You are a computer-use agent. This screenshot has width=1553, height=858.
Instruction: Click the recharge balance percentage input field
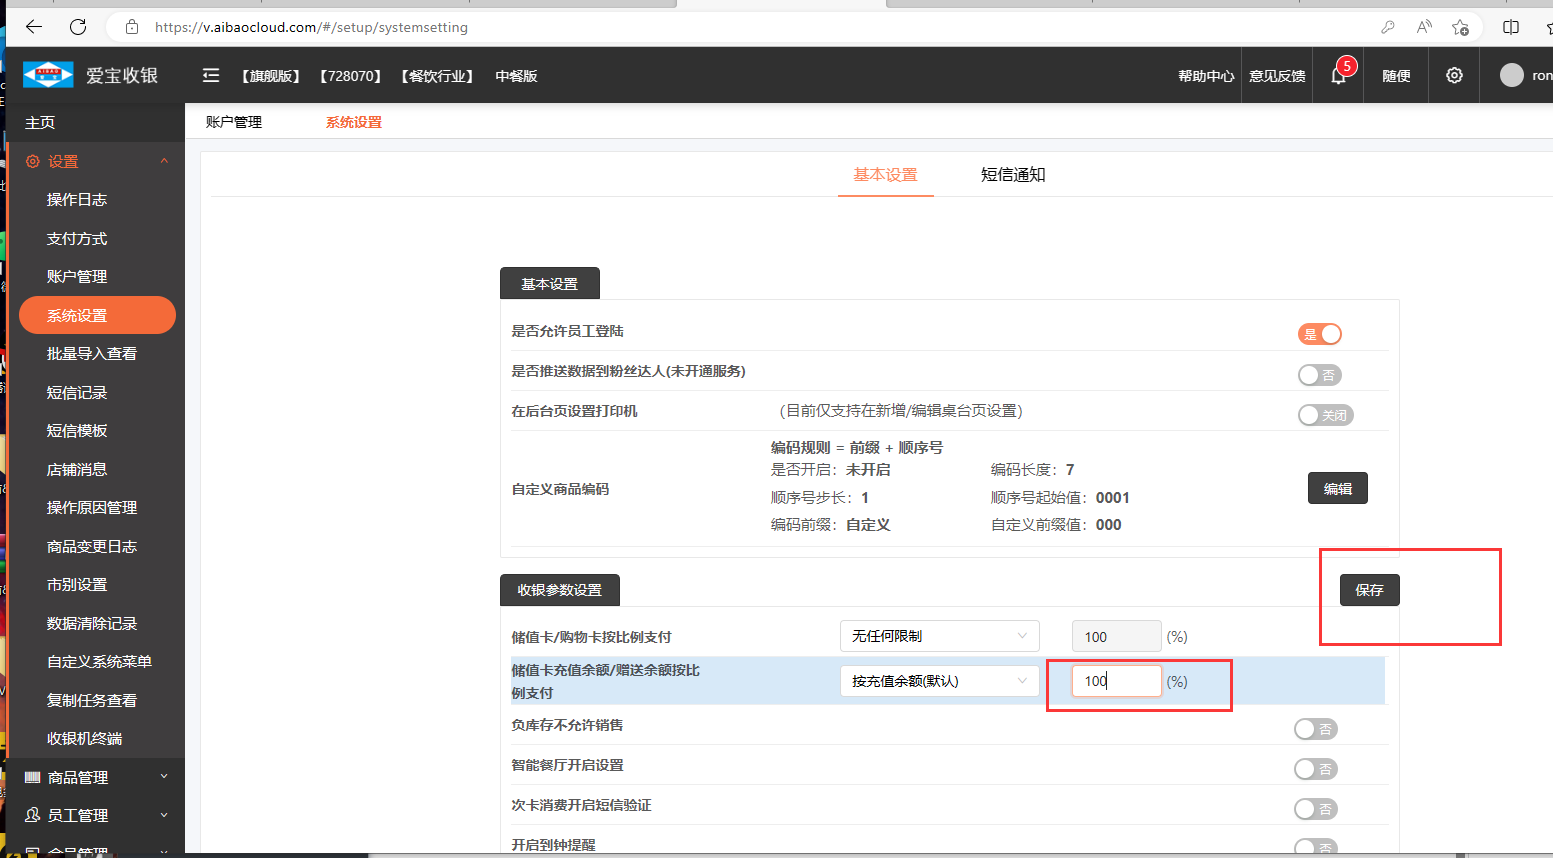pyautogui.click(x=1116, y=681)
